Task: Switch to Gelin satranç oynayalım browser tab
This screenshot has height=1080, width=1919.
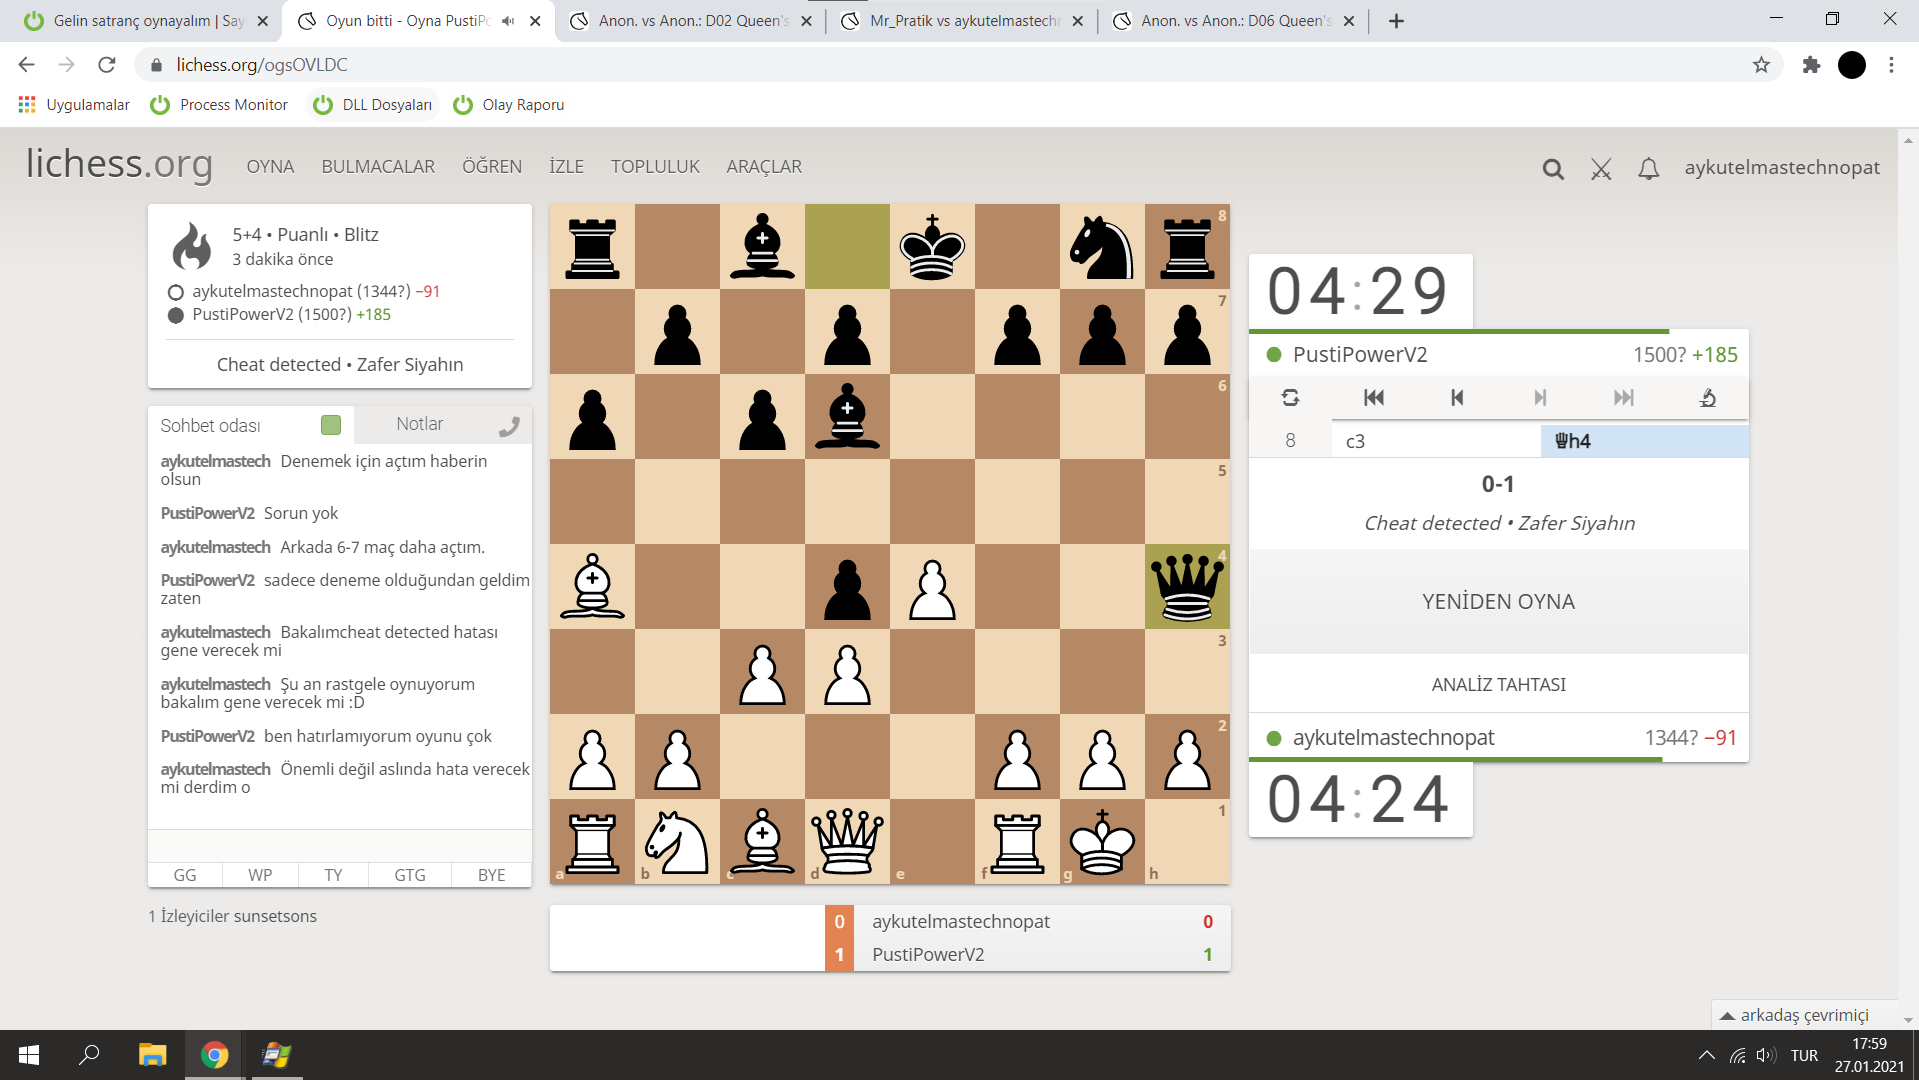Action: pos(147,21)
